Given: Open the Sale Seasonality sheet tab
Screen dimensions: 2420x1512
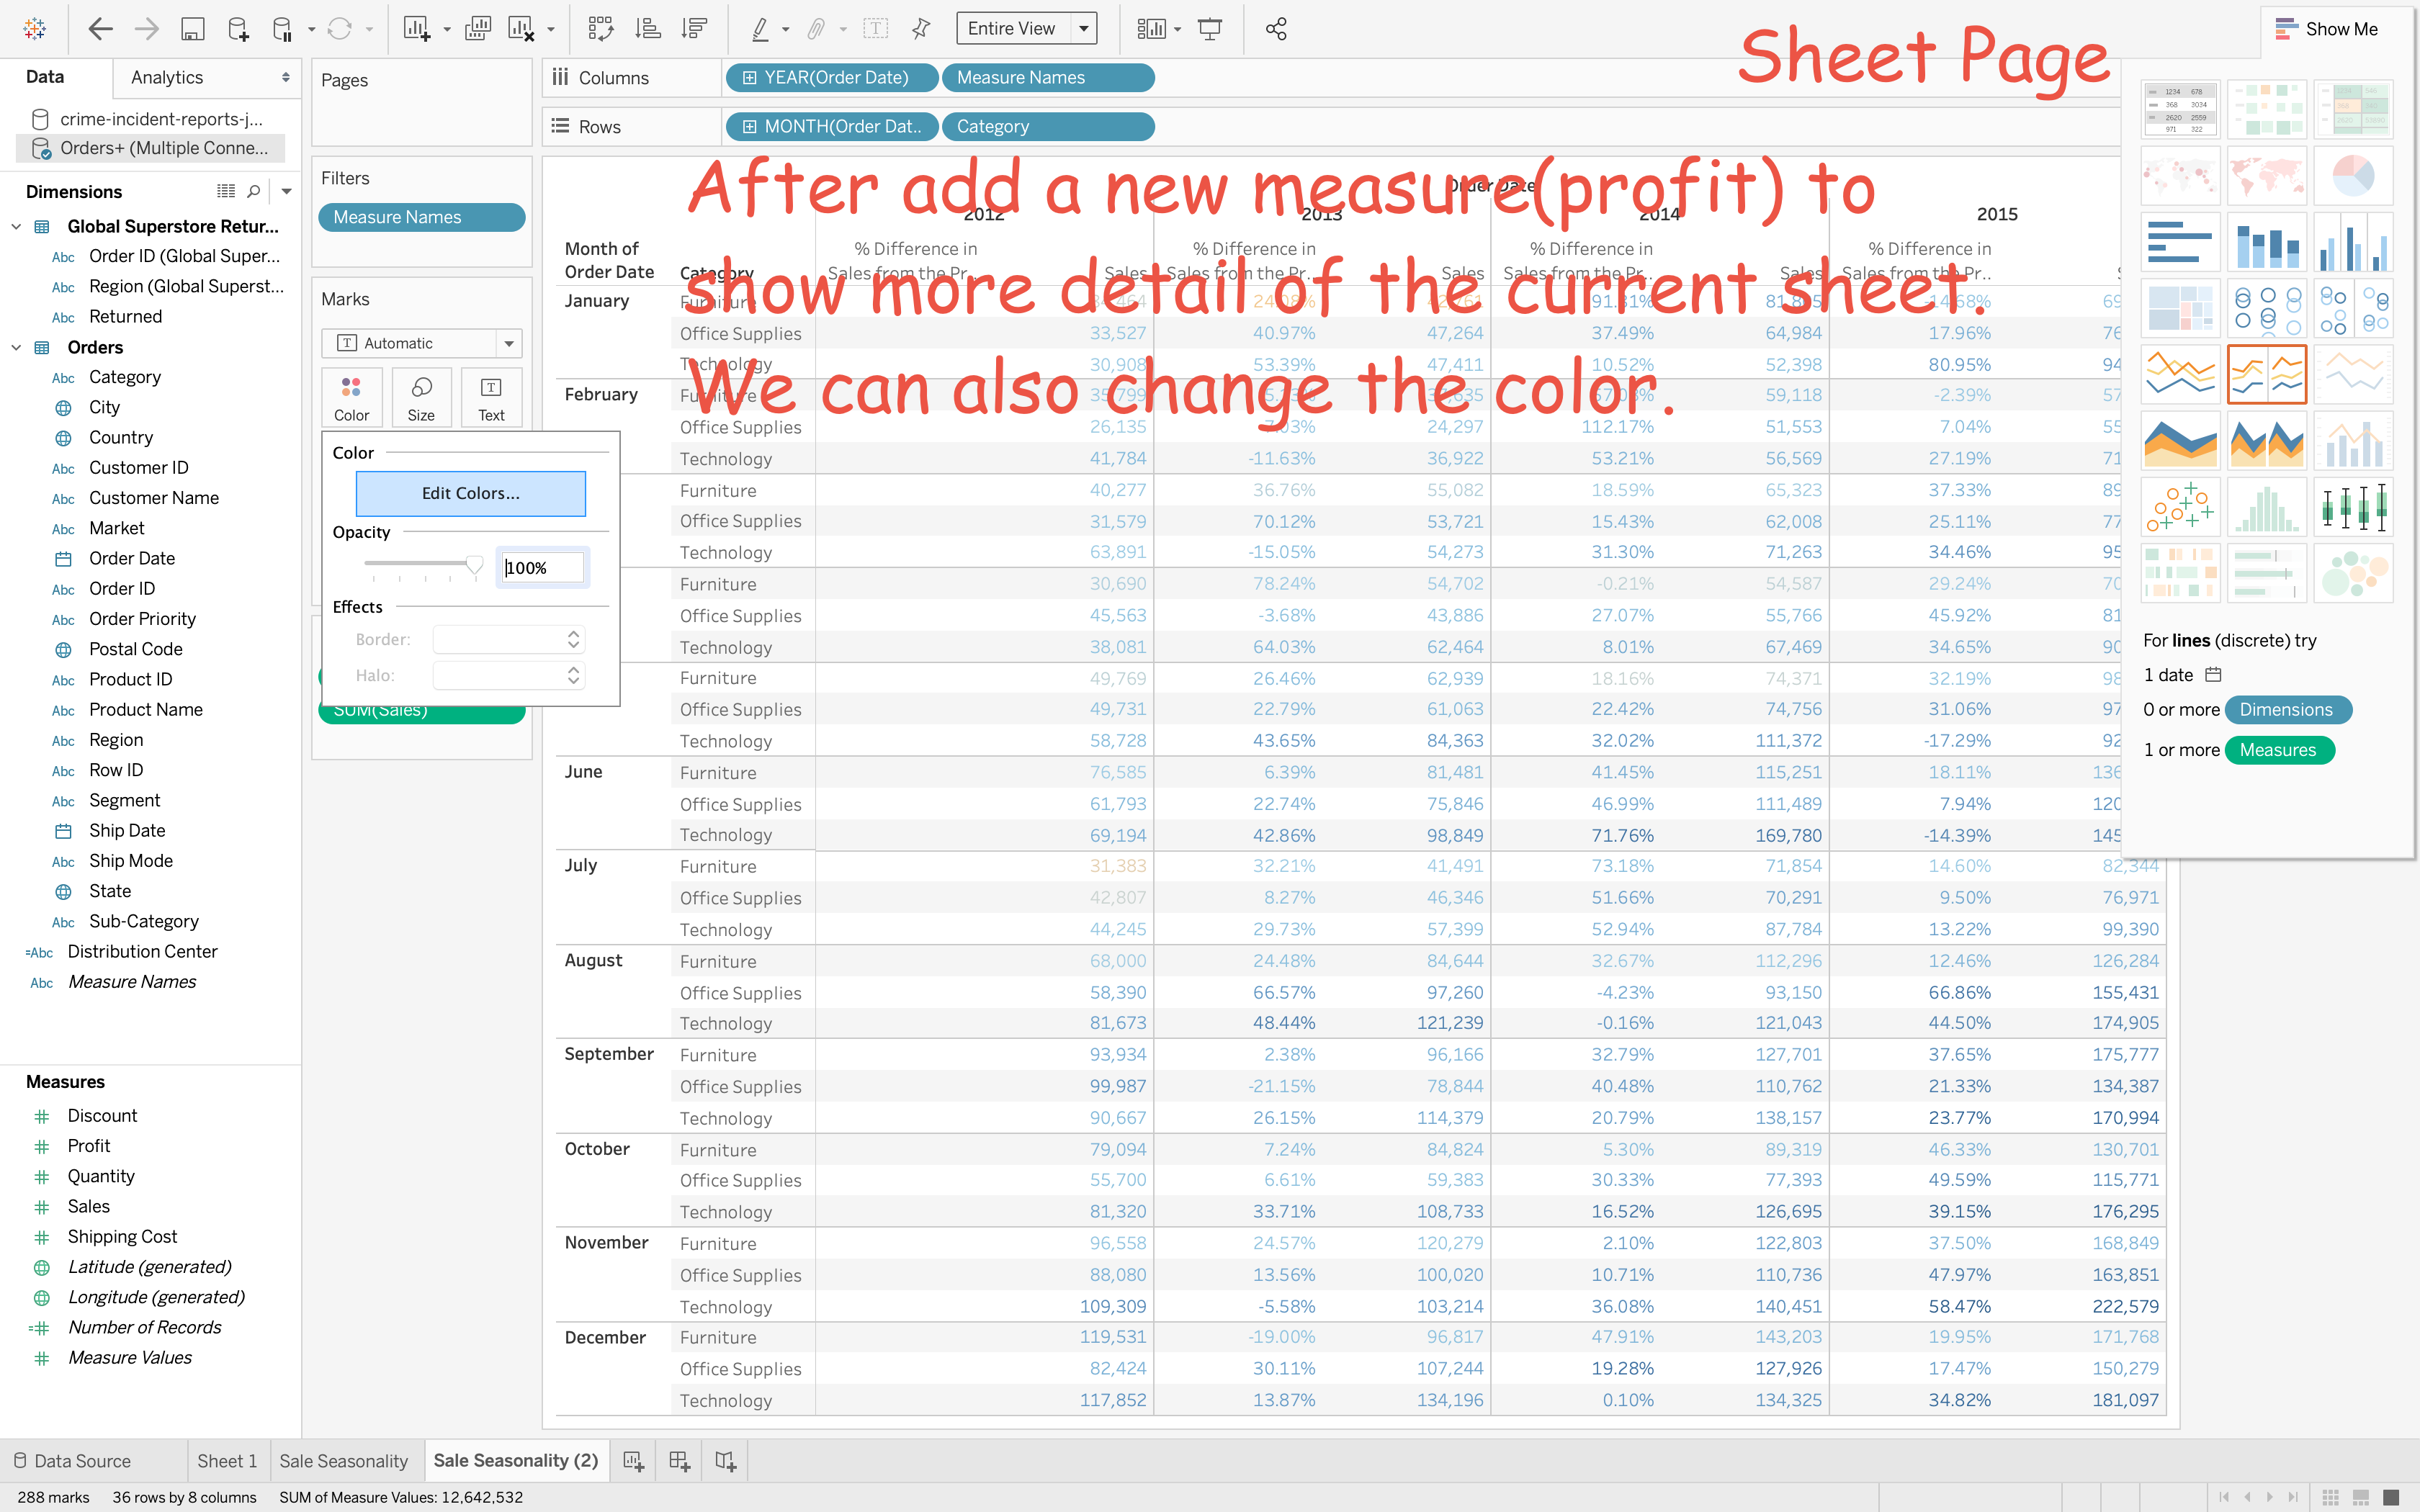Looking at the screenshot, I should point(343,1461).
